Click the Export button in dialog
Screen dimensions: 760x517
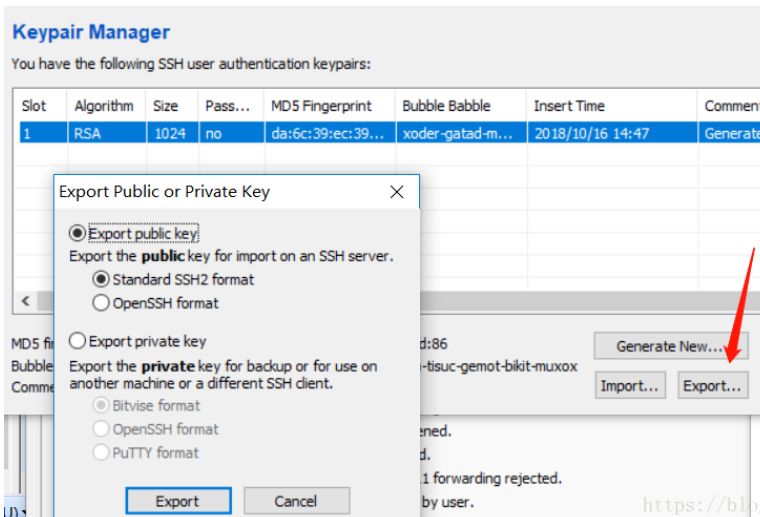pos(178,501)
